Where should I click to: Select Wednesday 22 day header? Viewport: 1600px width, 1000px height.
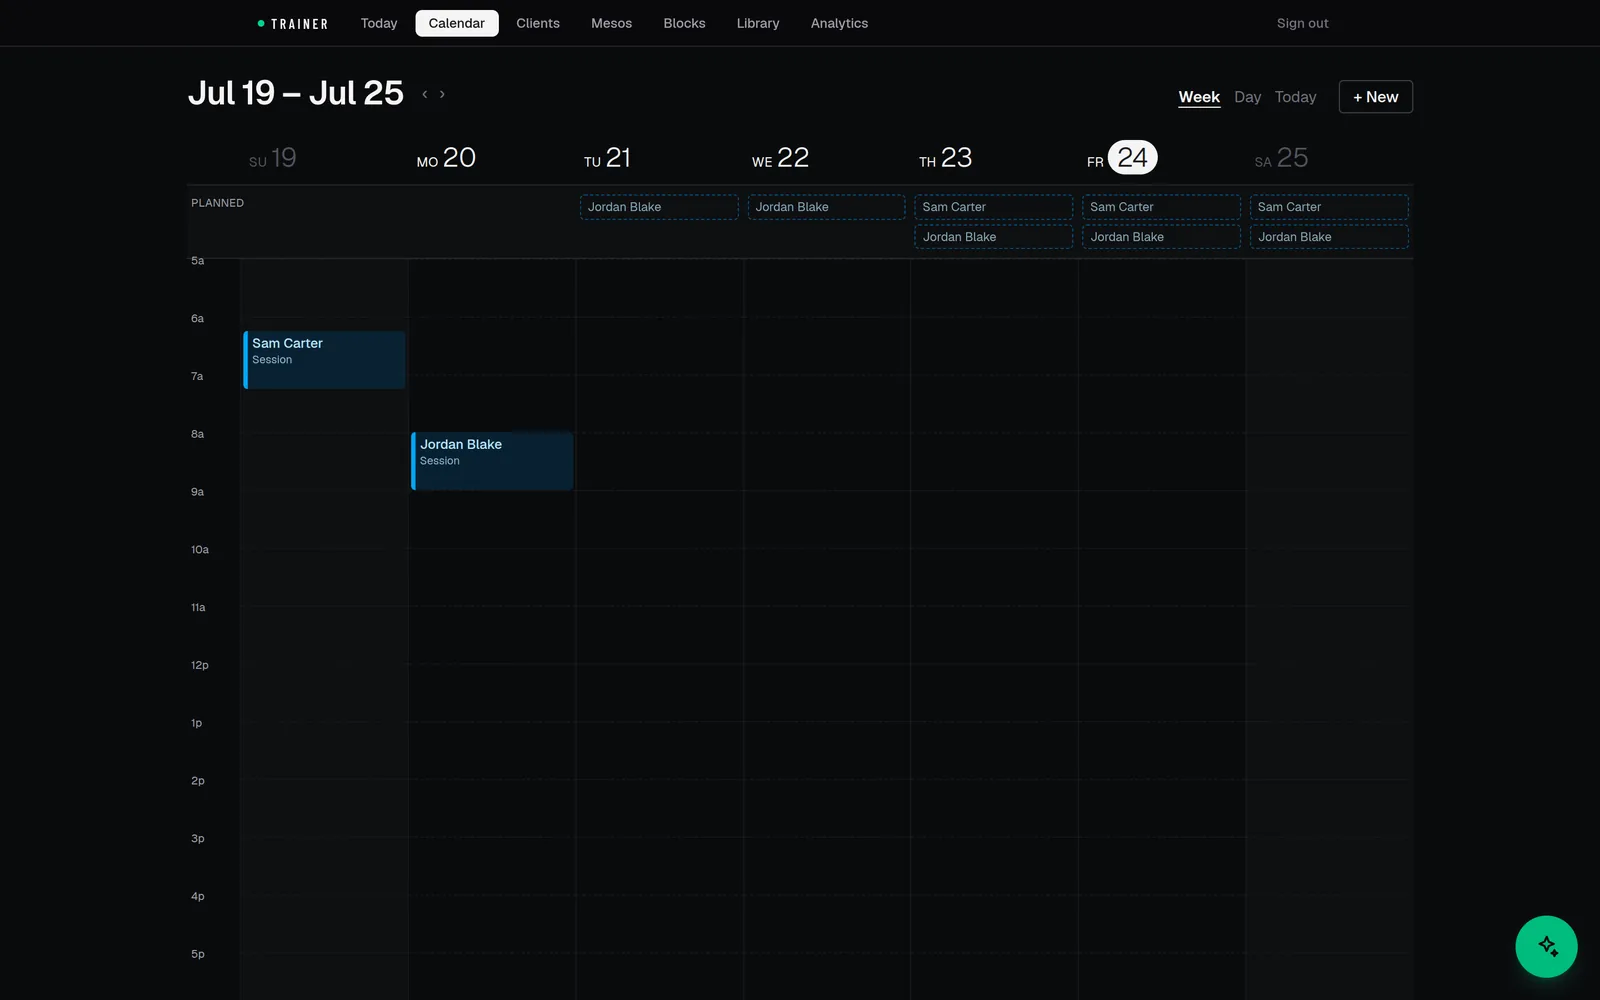click(780, 158)
